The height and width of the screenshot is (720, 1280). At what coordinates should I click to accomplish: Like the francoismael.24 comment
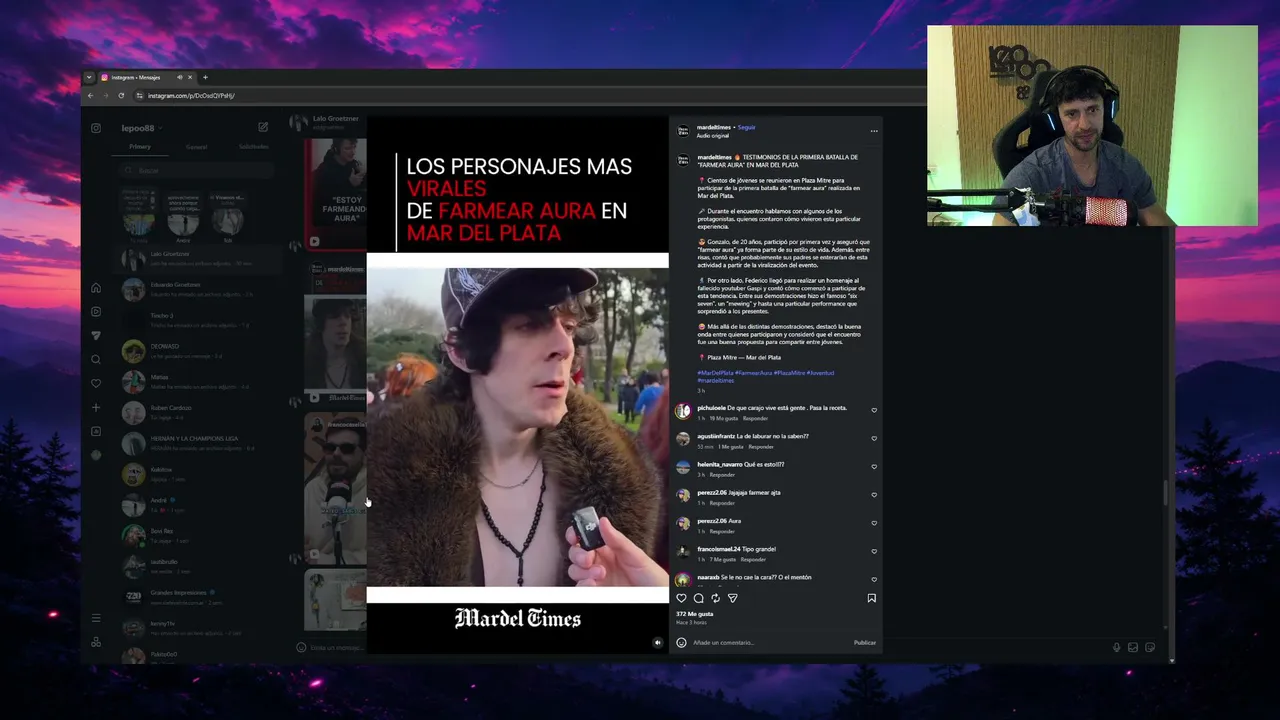[874, 551]
